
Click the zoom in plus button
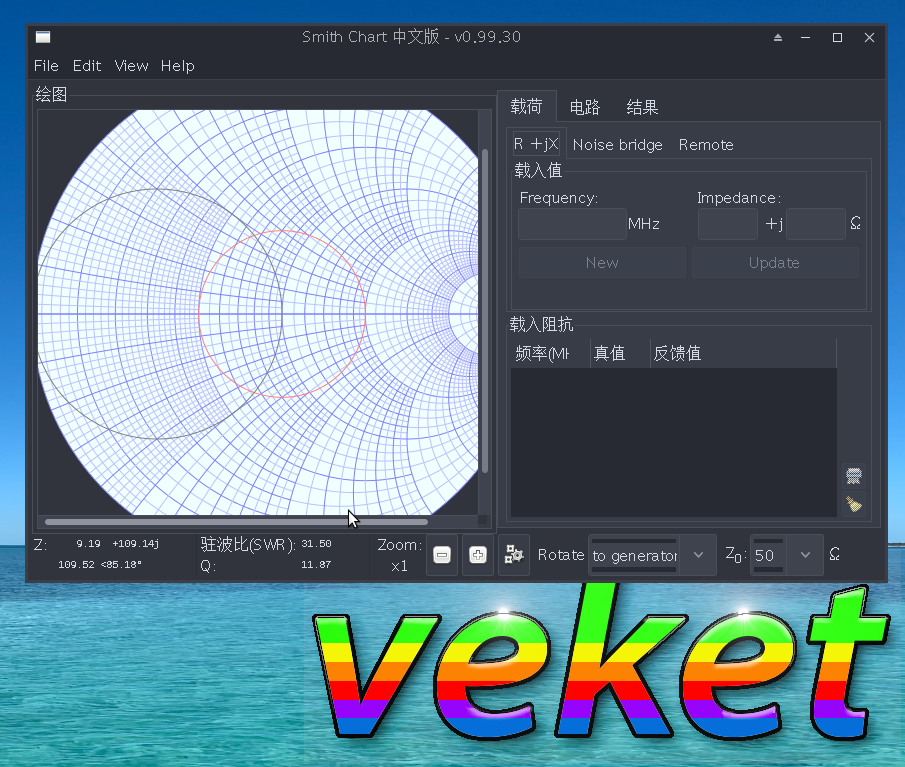478,555
